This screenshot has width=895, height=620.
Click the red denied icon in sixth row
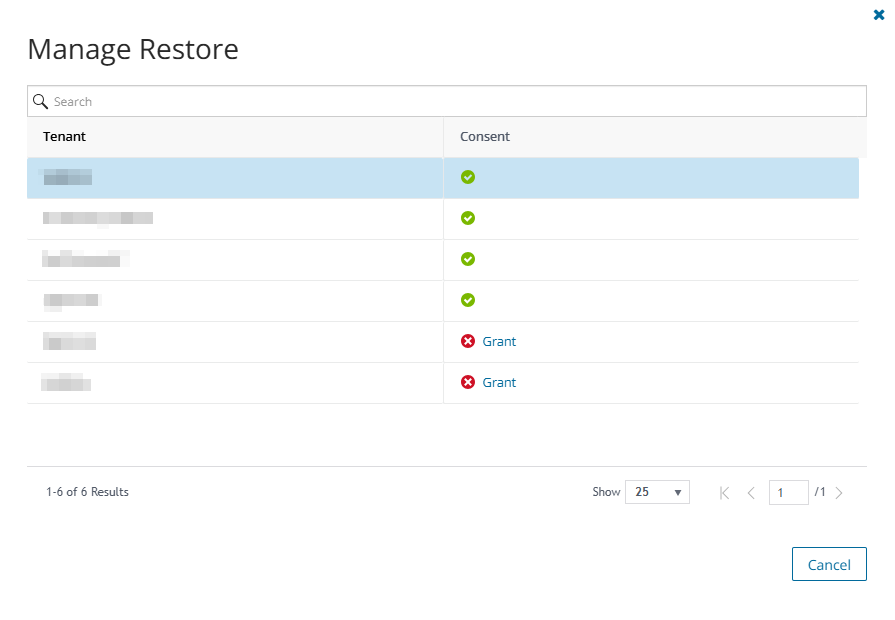[468, 382]
